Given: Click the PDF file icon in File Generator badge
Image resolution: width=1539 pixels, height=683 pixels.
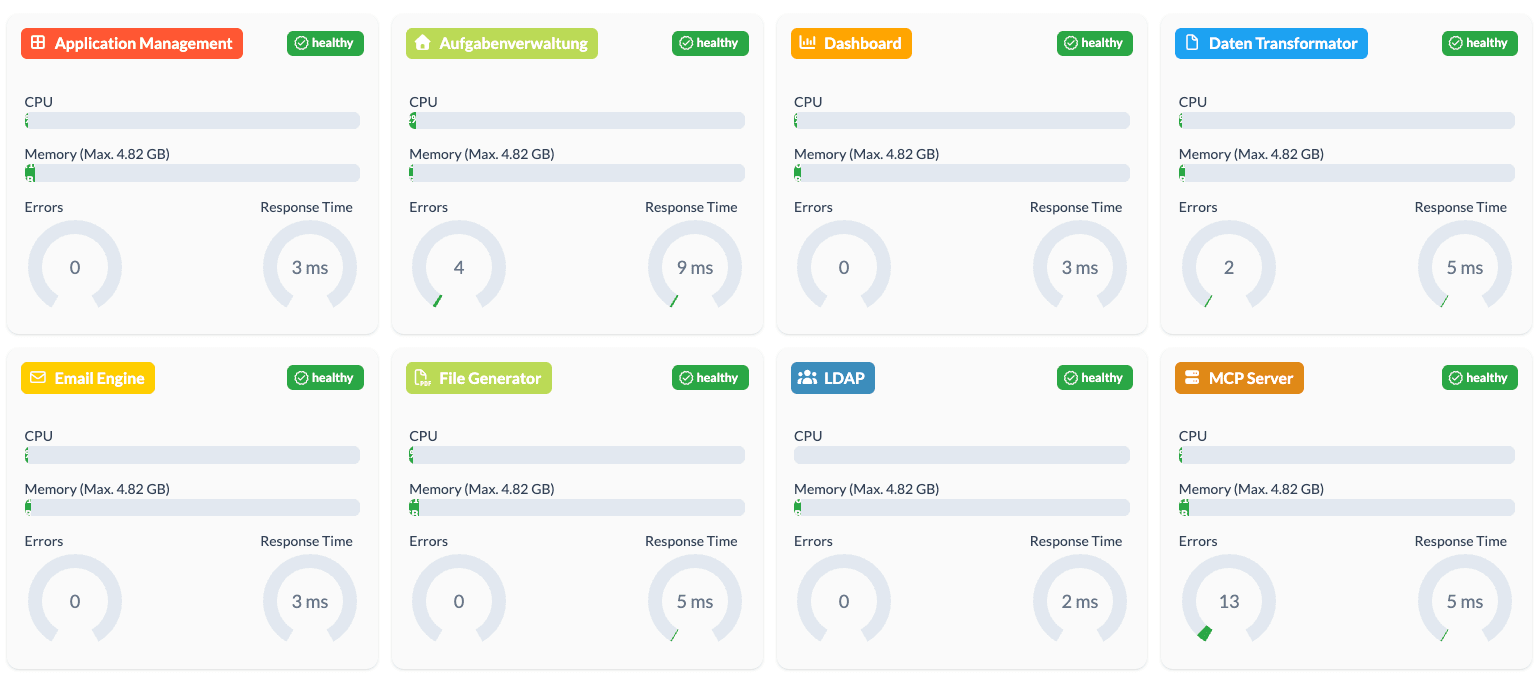Looking at the screenshot, I should point(423,378).
